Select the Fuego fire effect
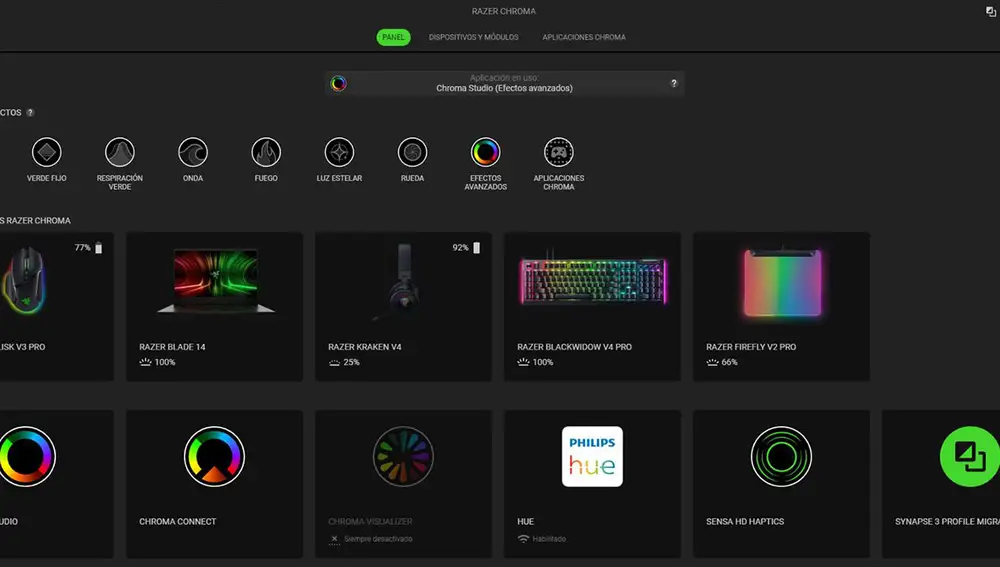Image resolution: width=1000 pixels, height=567 pixels. 266,153
